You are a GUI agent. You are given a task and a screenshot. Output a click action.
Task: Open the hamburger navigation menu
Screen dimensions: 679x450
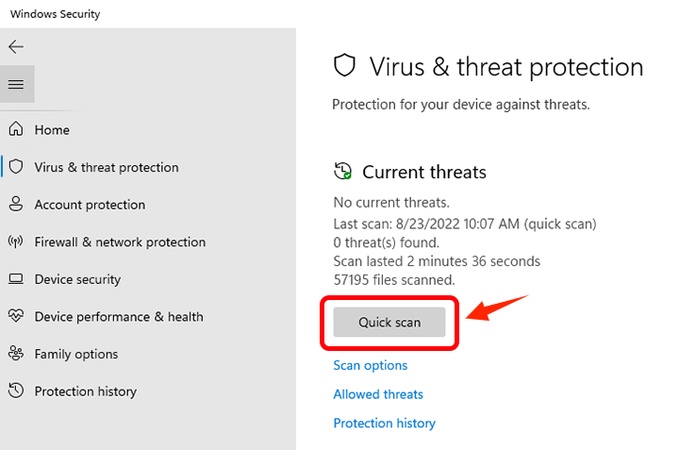(16, 85)
